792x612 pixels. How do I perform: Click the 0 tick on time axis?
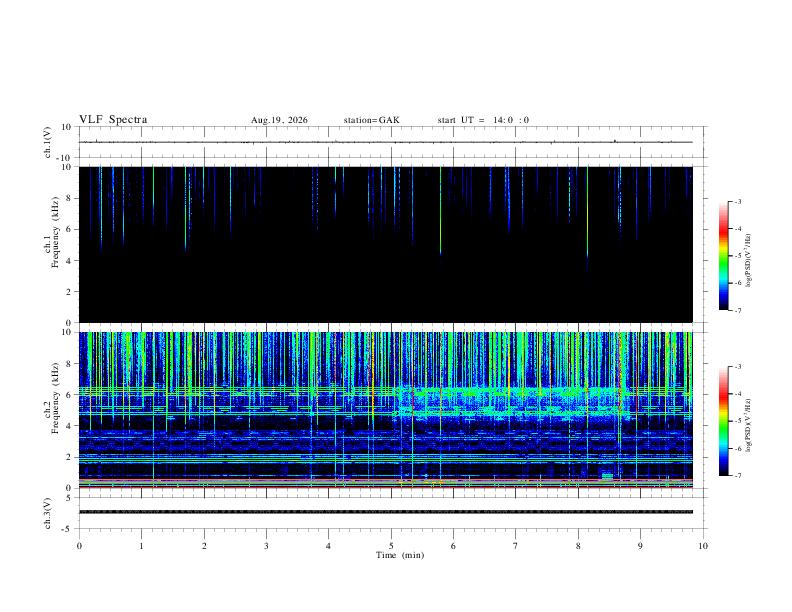[x=79, y=546]
